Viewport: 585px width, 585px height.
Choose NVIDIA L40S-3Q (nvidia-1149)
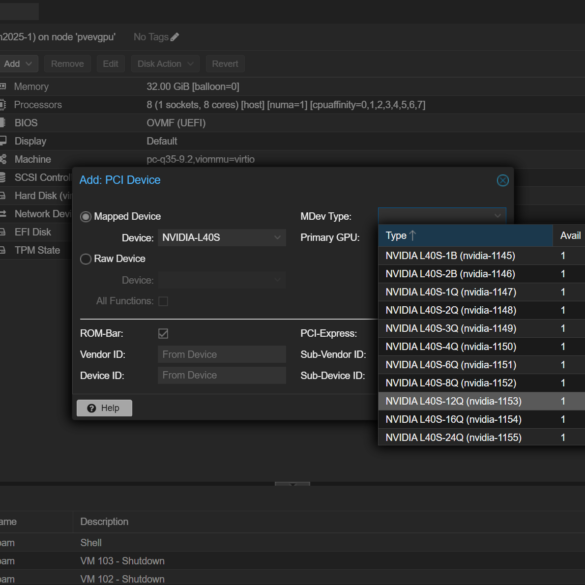[482, 328]
